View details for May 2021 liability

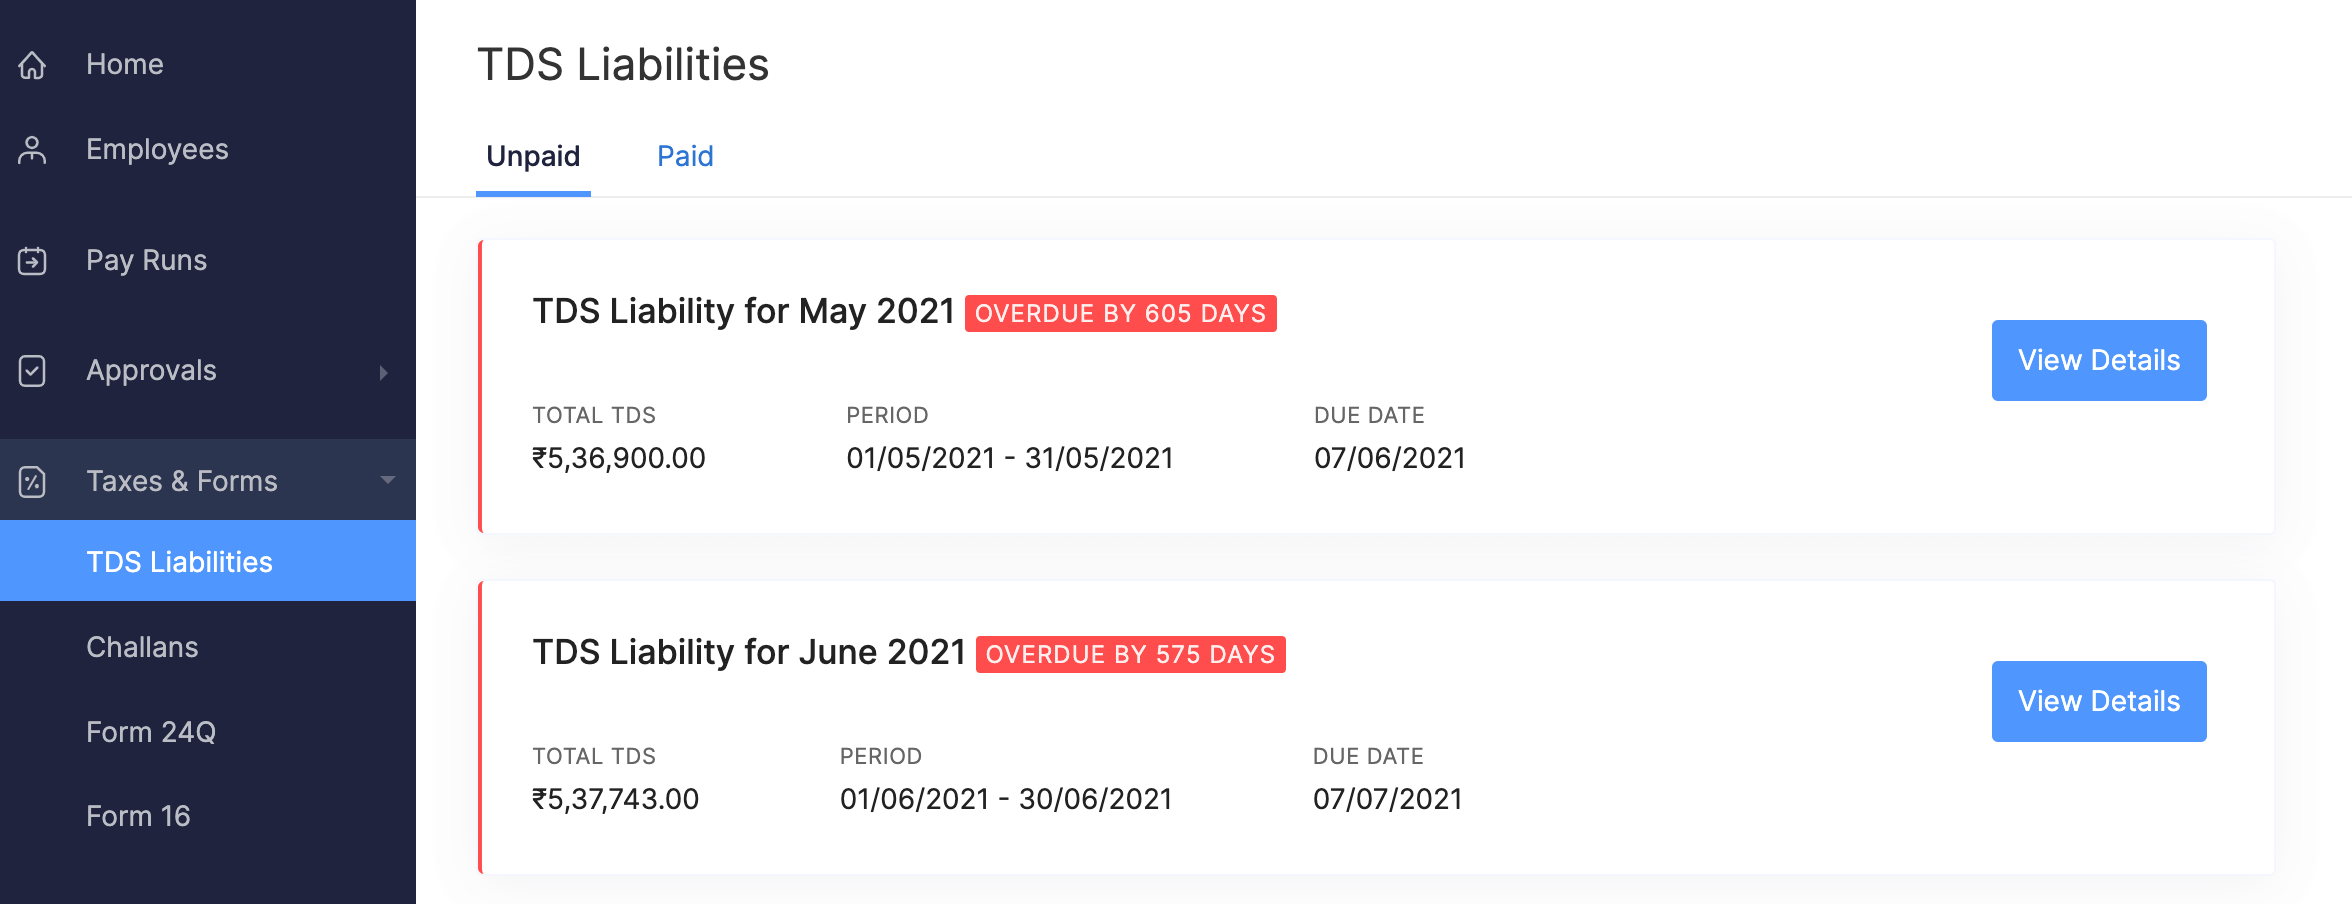(2098, 360)
